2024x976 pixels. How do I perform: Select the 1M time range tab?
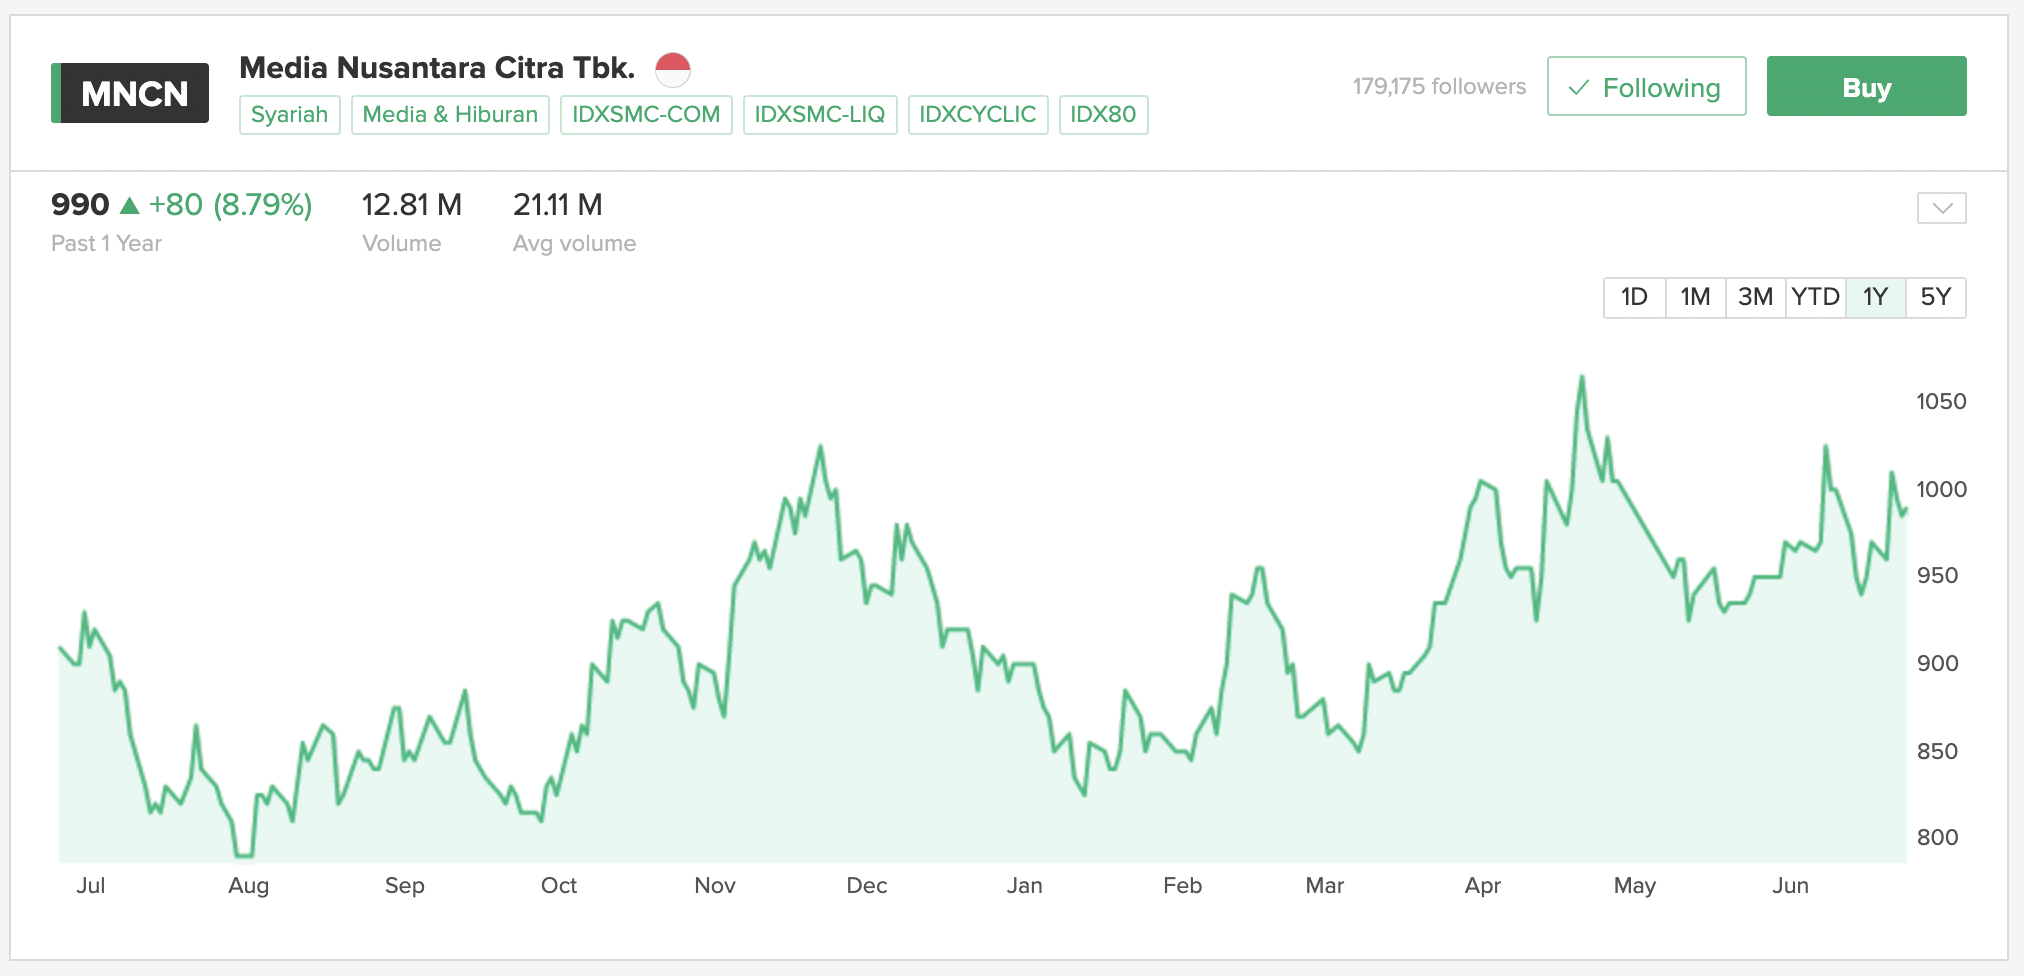[x=1695, y=297]
